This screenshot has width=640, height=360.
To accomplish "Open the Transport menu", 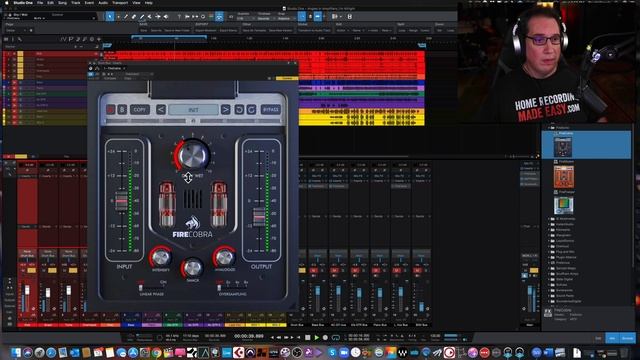I will [x=120, y=2].
